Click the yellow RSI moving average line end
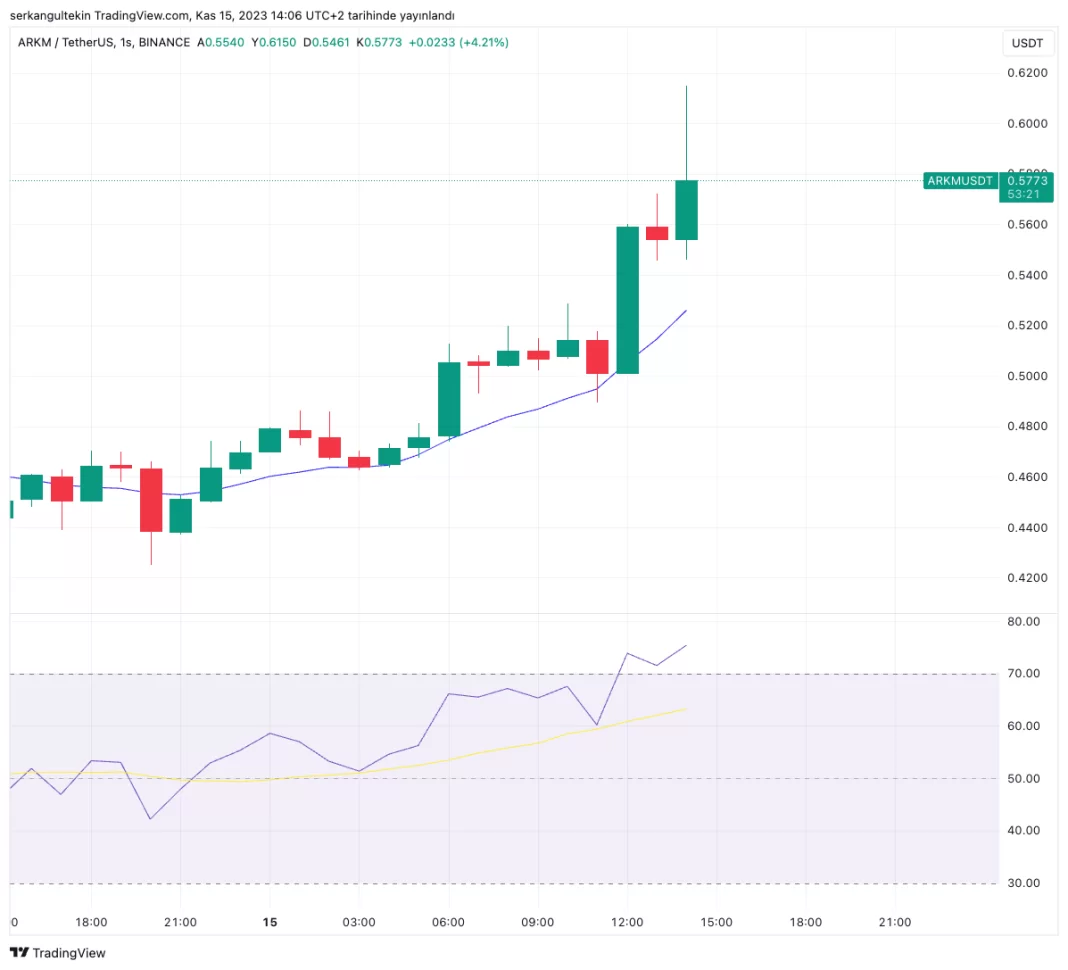1068x970 pixels. click(x=684, y=710)
